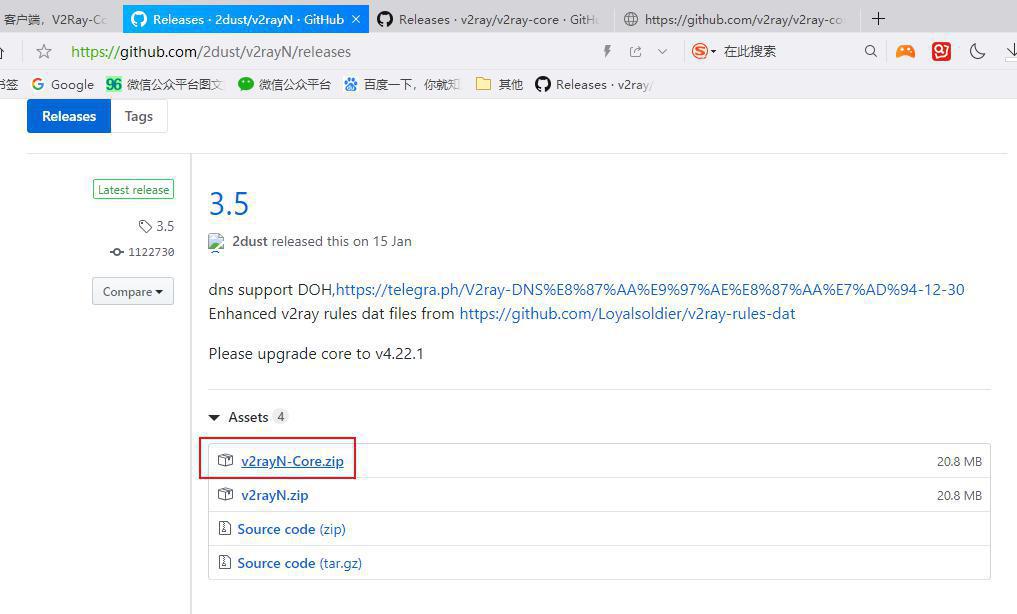Open the 3.5 release title
The height and width of the screenshot is (614, 1017).
coord(228,204)
